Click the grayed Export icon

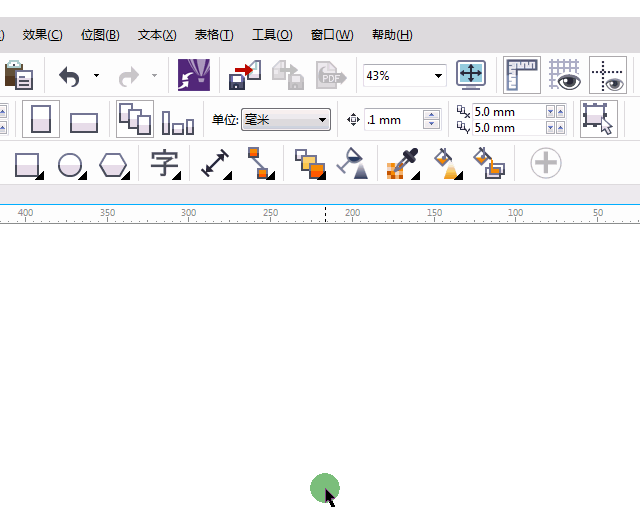click(288, 75)
